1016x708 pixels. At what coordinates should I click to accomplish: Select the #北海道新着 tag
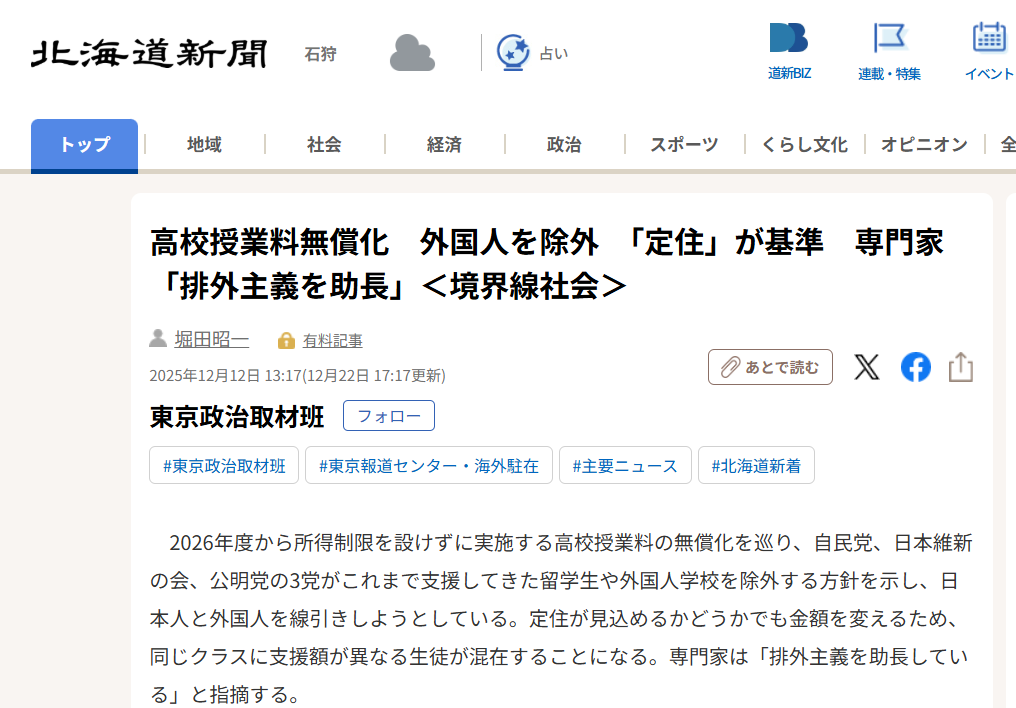(x=756, y=466)
